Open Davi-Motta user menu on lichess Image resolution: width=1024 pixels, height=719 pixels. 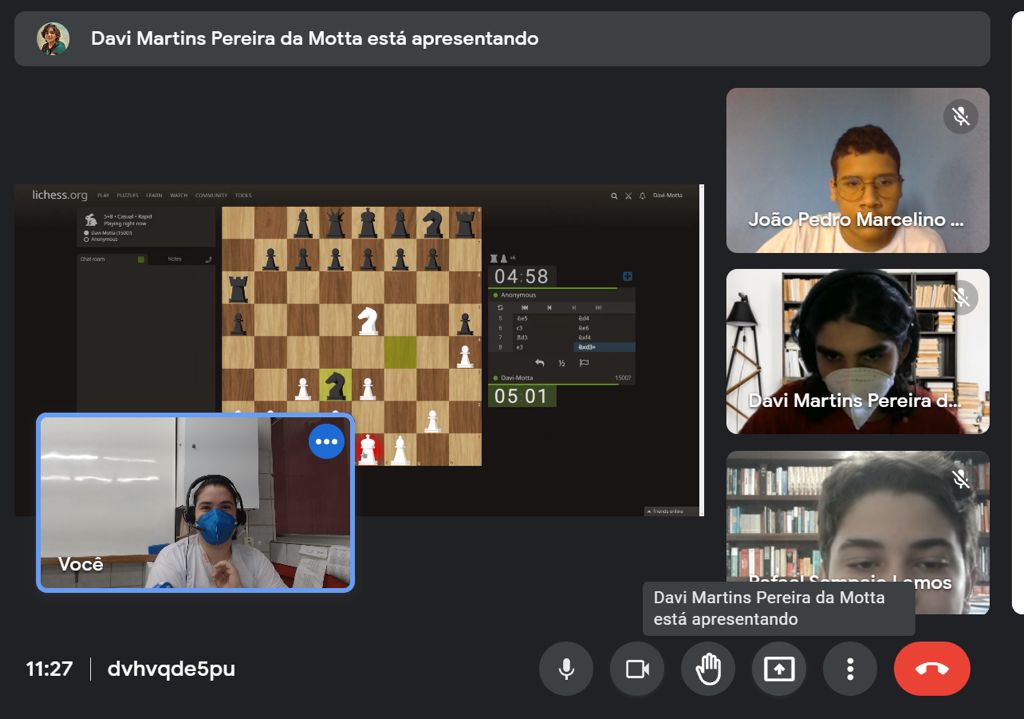(x=667, y=195)
